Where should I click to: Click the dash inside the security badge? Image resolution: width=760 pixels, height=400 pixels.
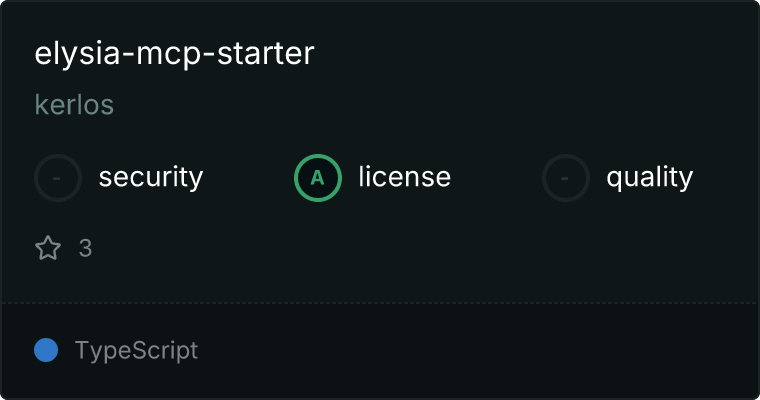(x=57, y=178)
